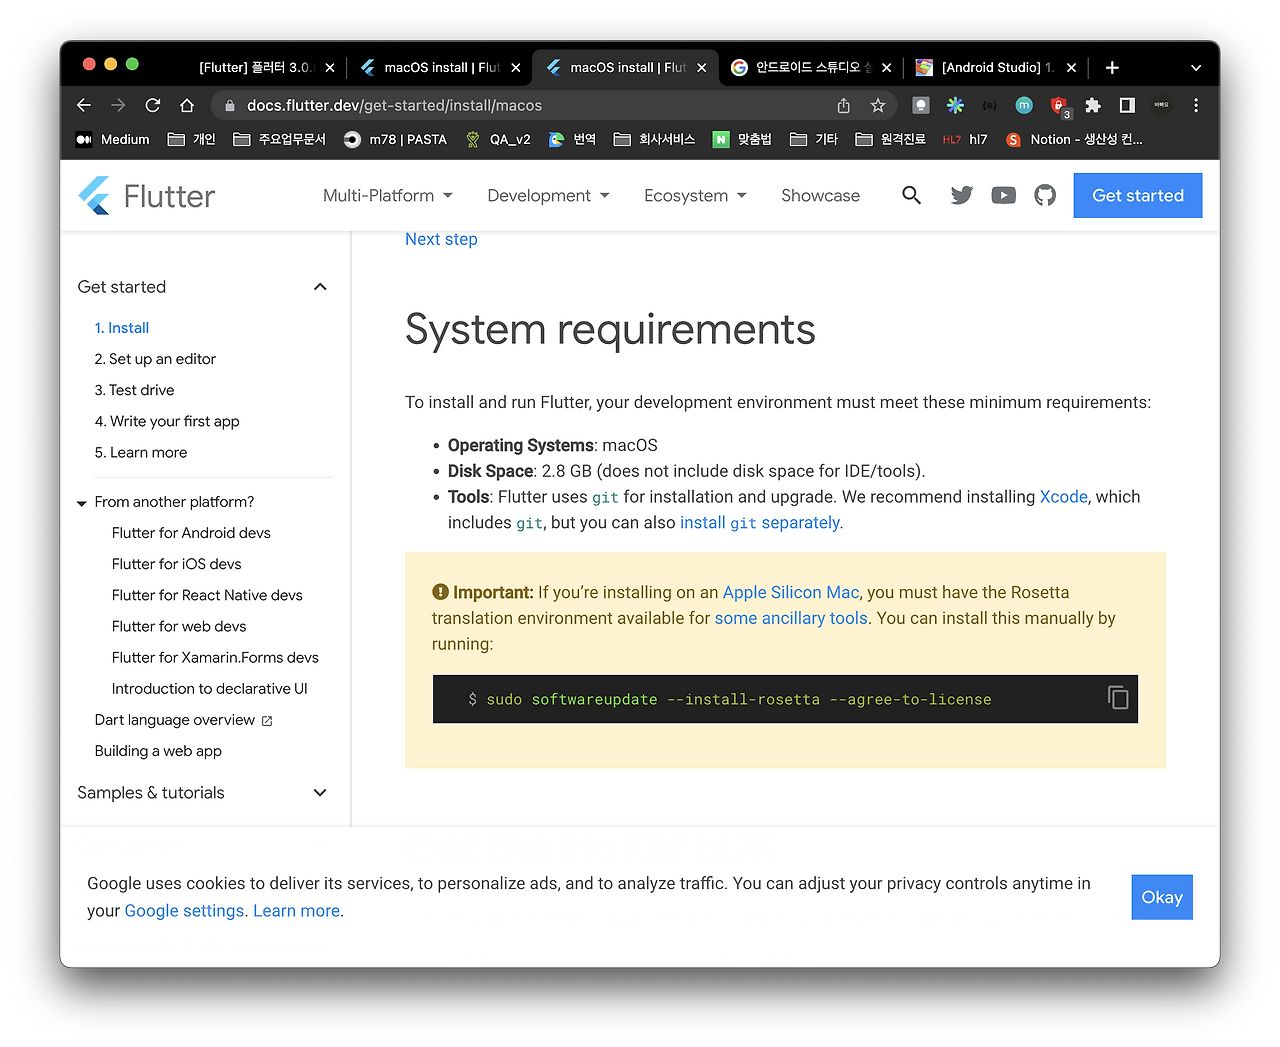Image resolution: width=1280 pixels, height=1047 pixels.
Task: Toggle the browser side panel icon
Action: [1127, 105]
